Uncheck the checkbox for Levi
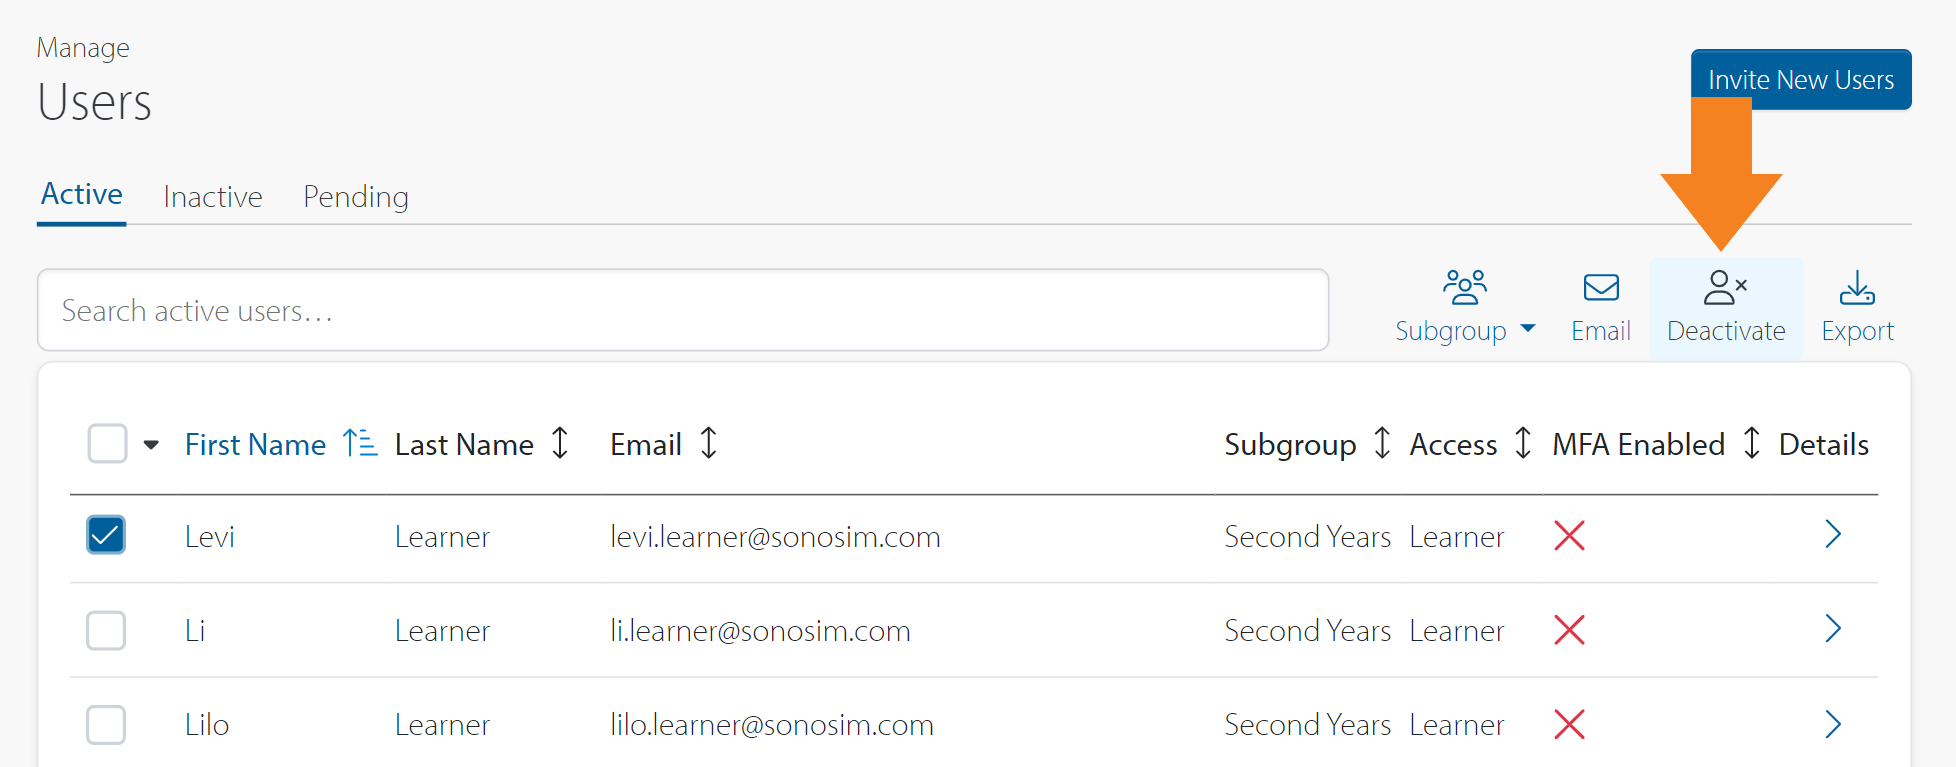This screenshot has width=1956, height=767. point(106,535)
